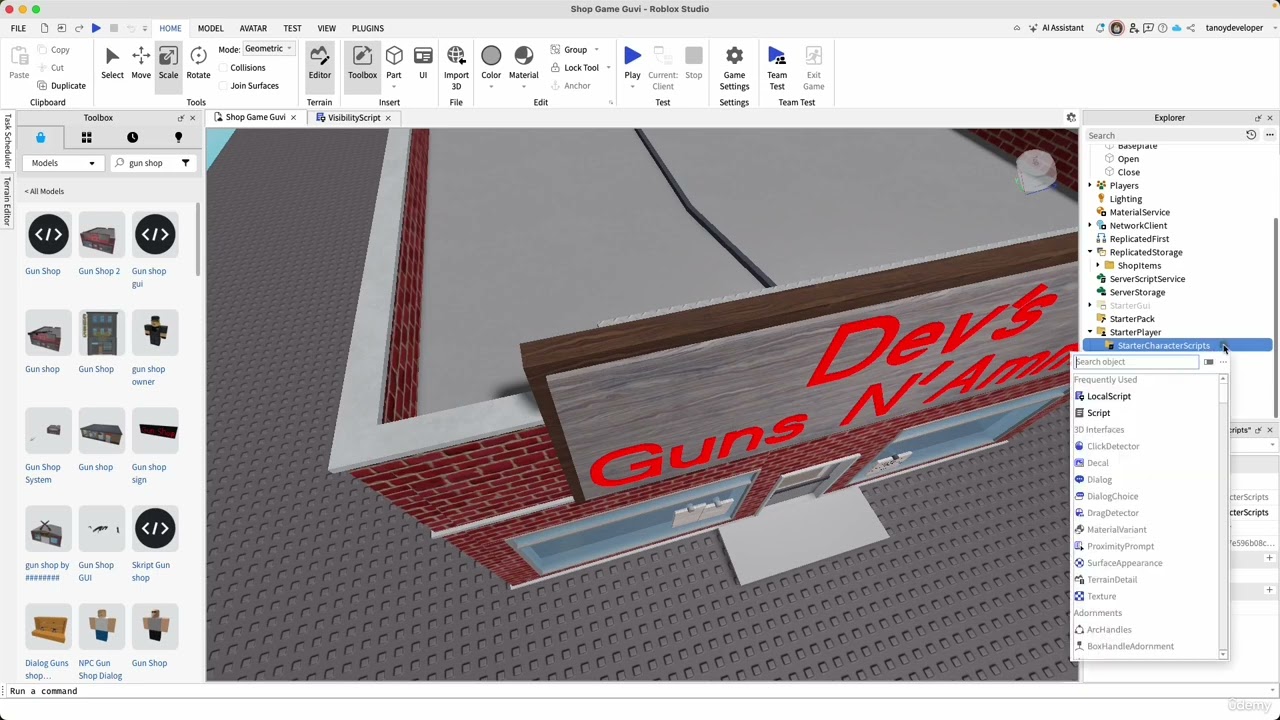Click the Search object field

click(x=1136, y=362)
